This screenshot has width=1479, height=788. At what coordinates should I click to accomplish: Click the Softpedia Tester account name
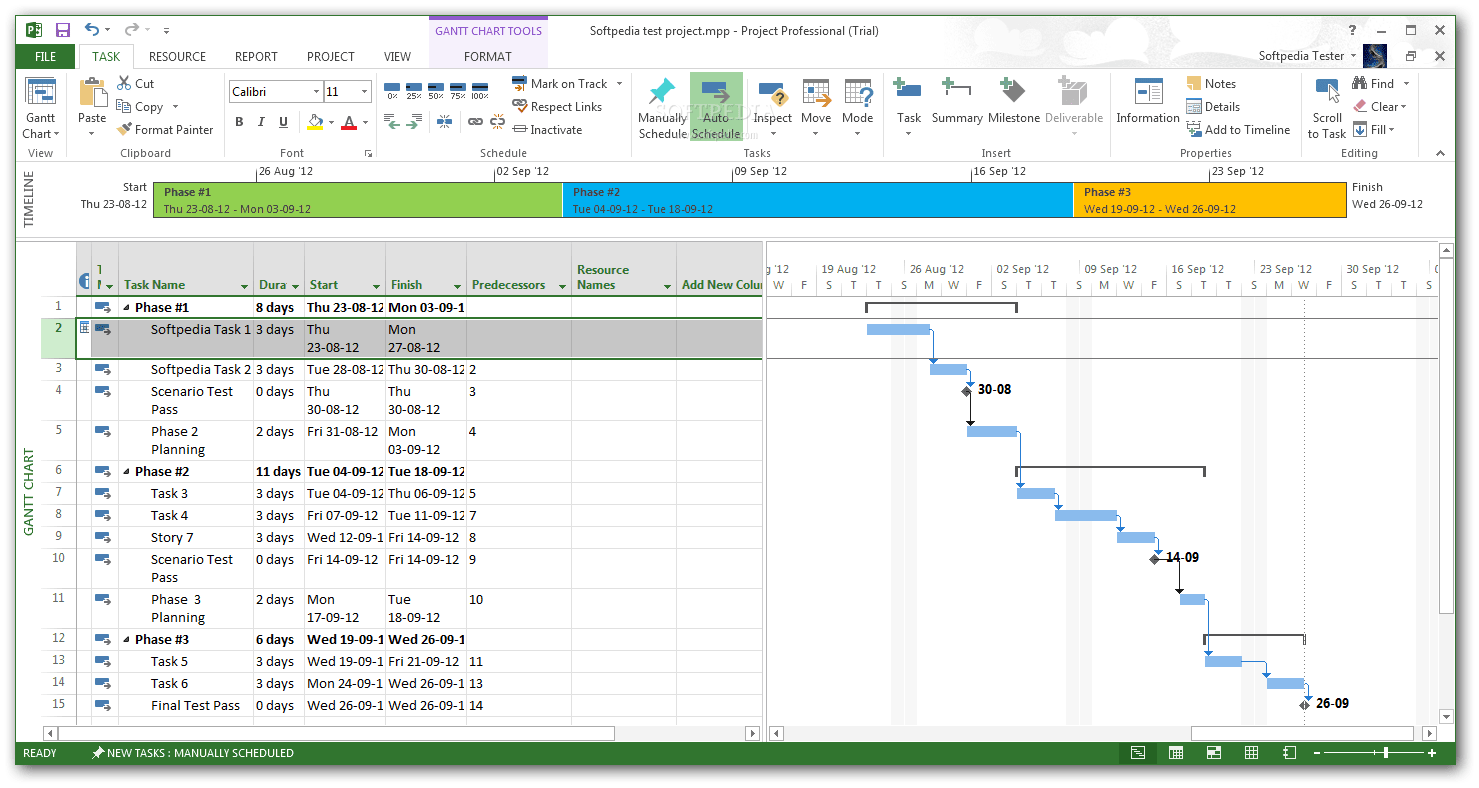point(1301,56)
